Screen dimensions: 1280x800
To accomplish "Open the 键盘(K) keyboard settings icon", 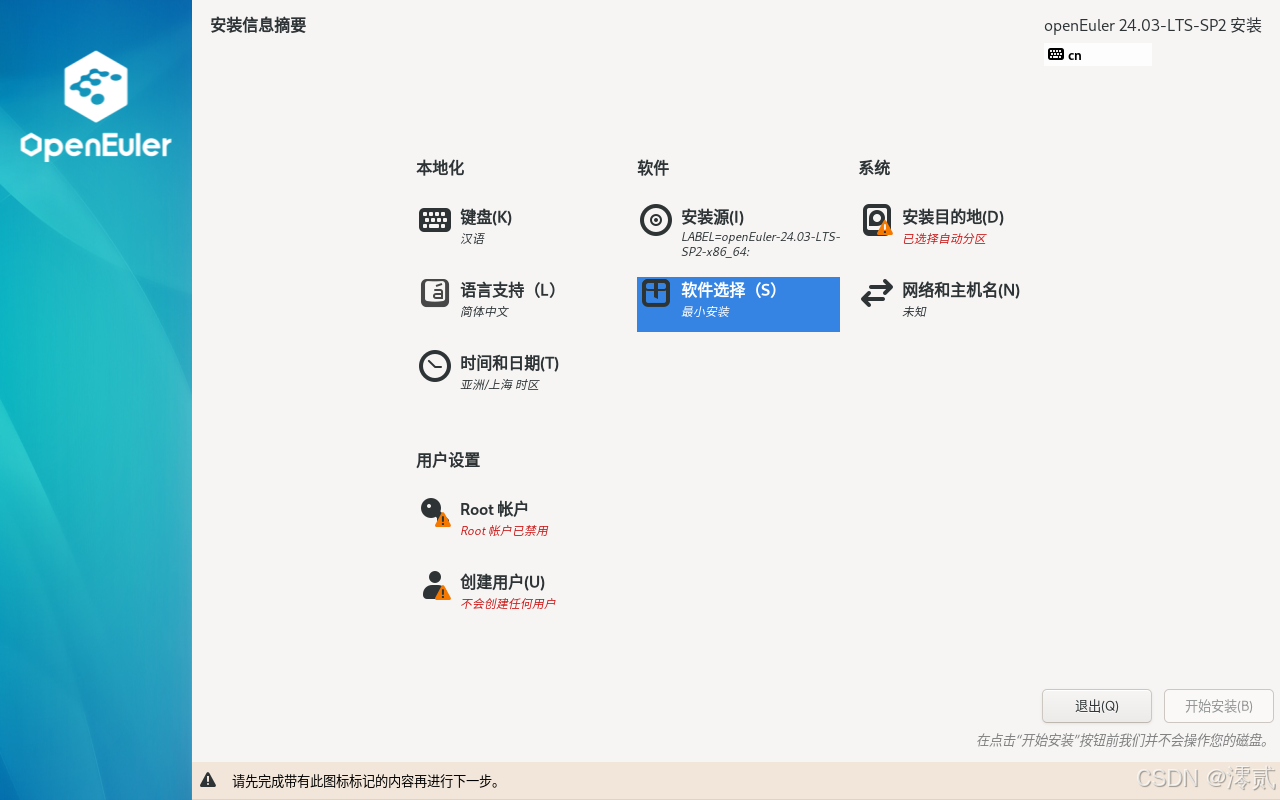I will click(434, 220).
